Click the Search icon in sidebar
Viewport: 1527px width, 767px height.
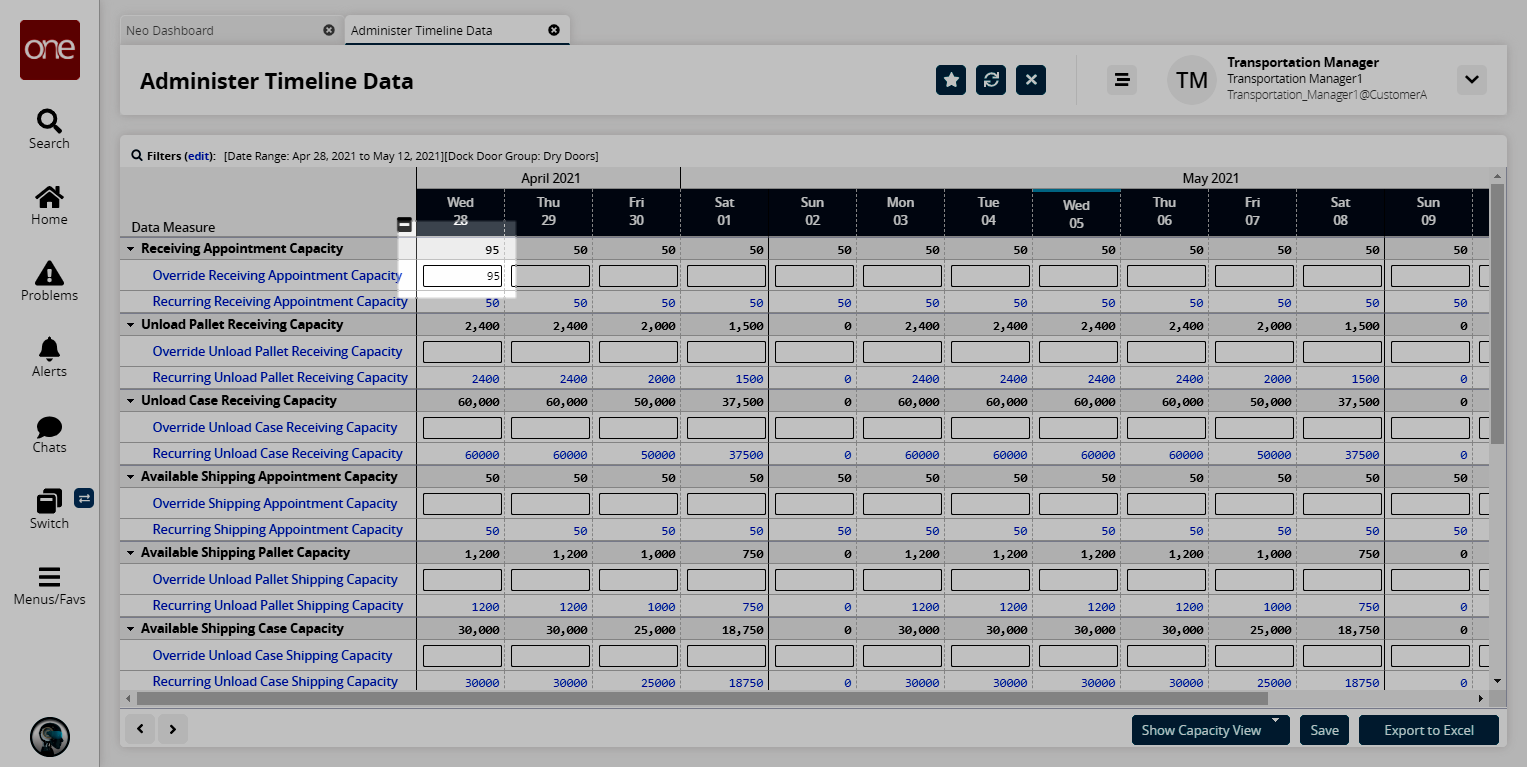49,122
